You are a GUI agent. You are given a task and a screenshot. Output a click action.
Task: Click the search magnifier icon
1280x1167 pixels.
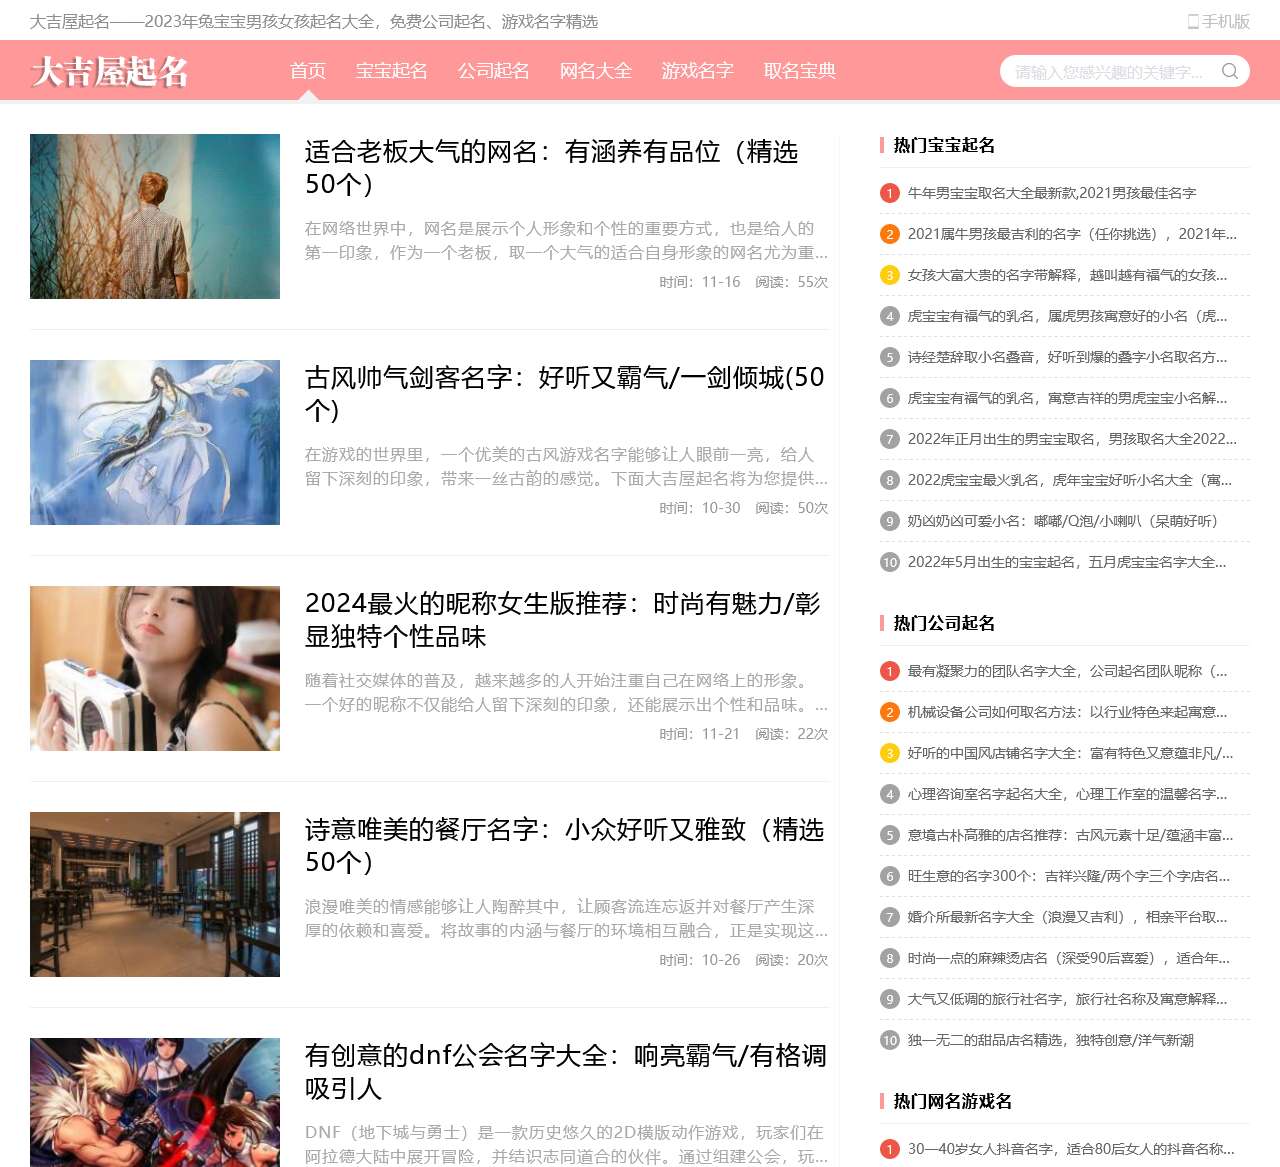[x=1230, y=71]
